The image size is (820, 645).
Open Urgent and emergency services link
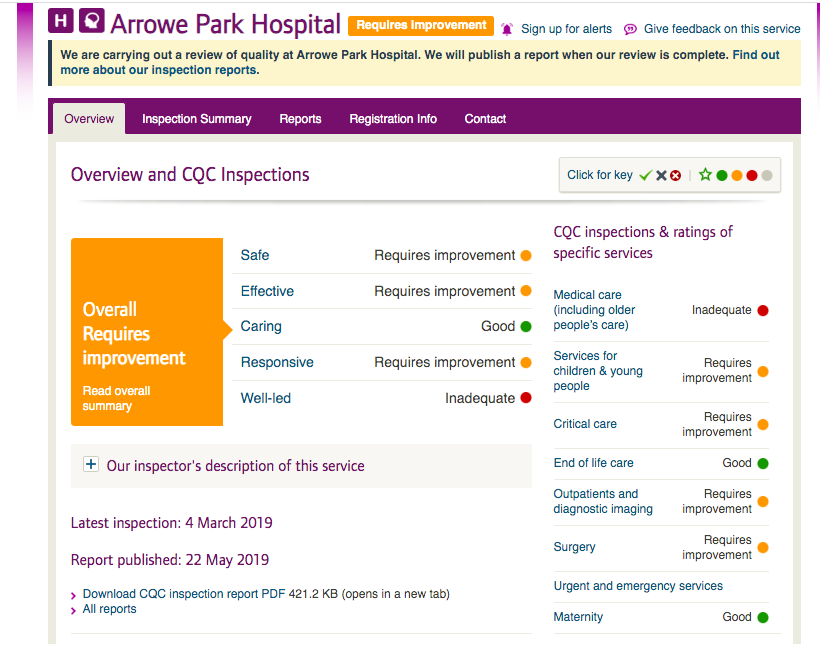(638, 586)
